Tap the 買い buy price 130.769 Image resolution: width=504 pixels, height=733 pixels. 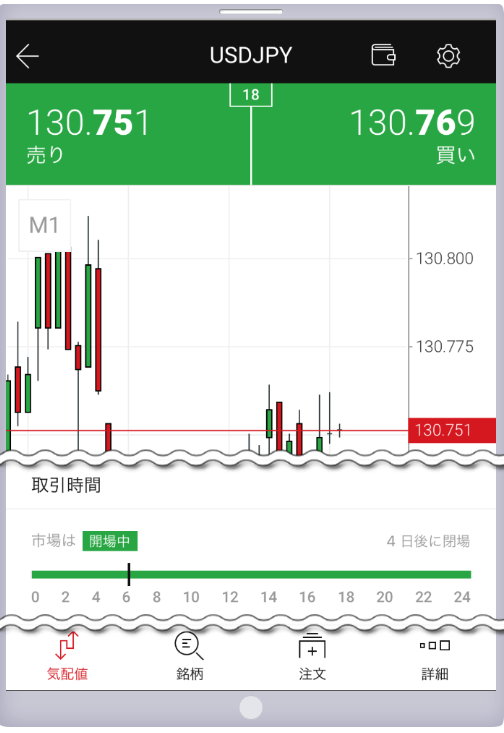click(x=412, y=122)
